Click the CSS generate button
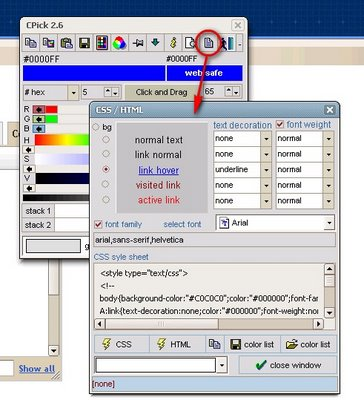Screen dimensions: 364x400 [121, 344]
